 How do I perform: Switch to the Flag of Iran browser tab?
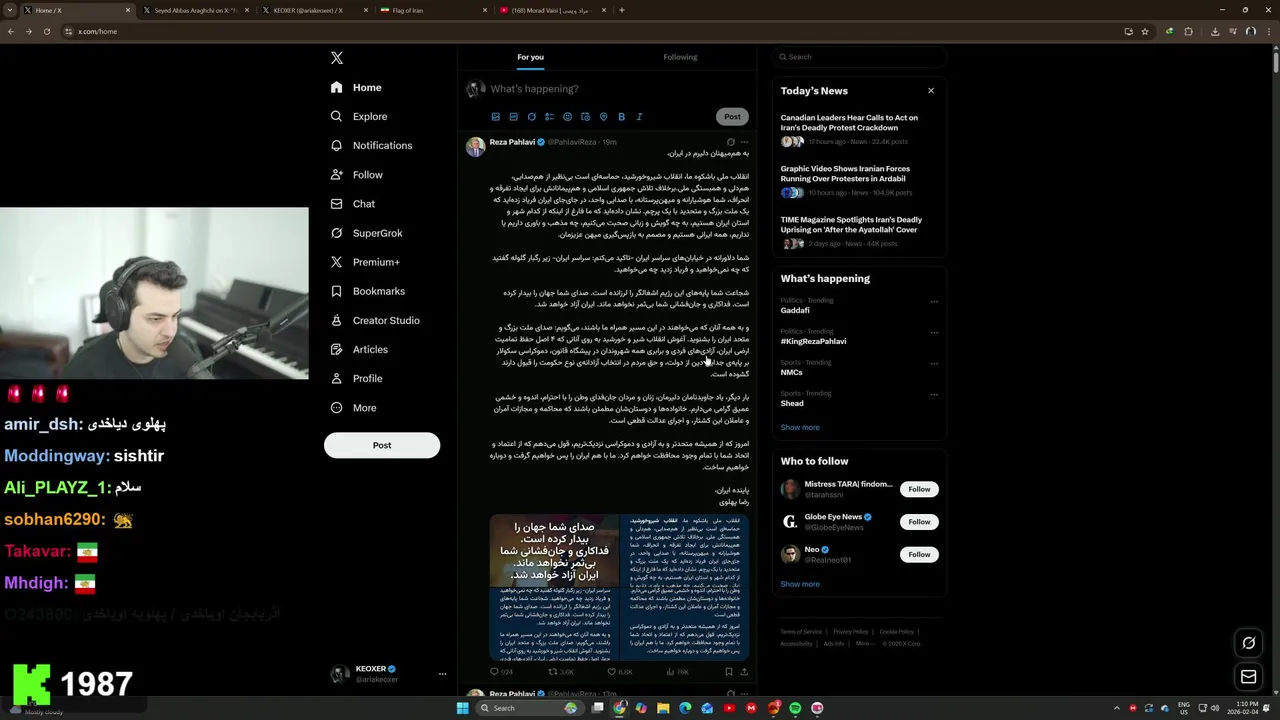pyautogui.click(x=431, y=10)
